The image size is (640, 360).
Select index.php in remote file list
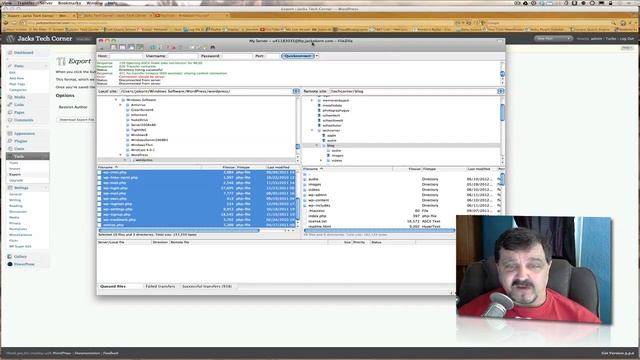317,216
